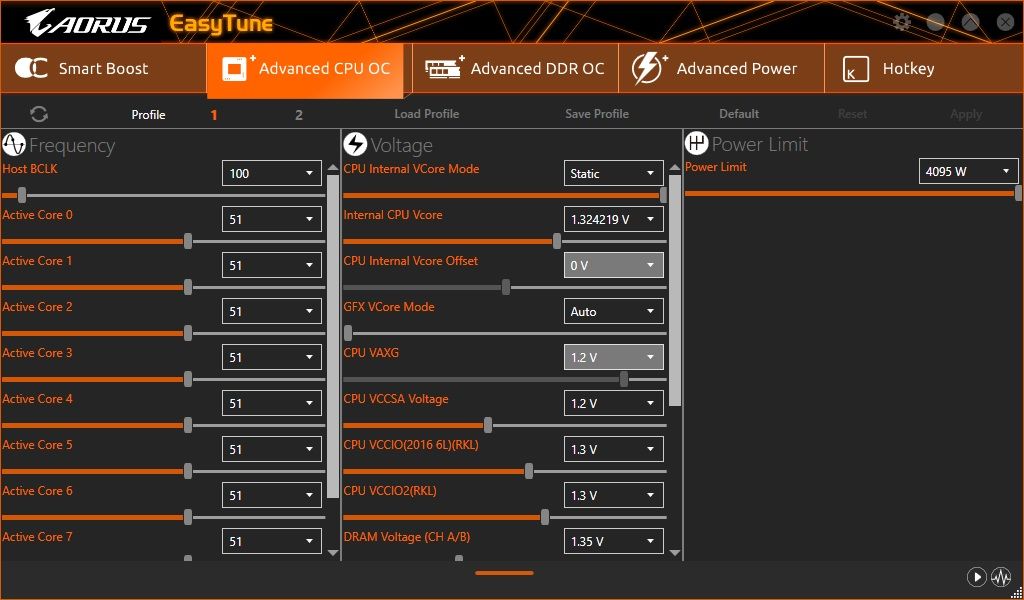Open the Advanced DDR OC tab

point(515,69)
